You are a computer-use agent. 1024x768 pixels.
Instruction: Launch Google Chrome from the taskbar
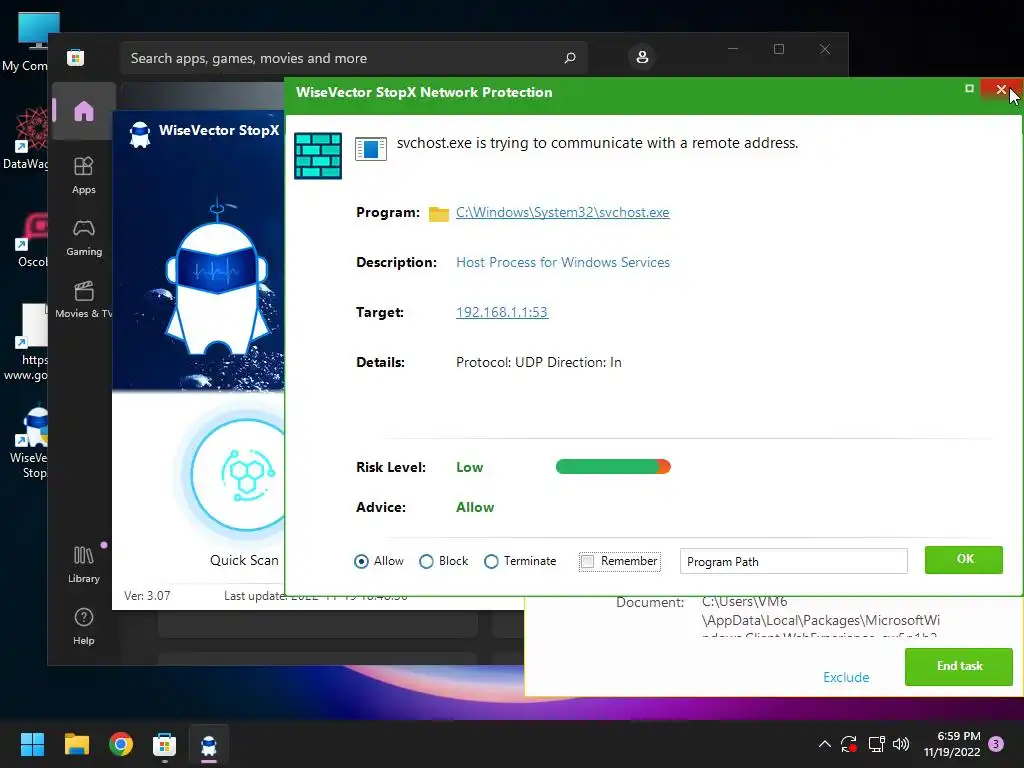pyautogui.click(x=121, y=744)
